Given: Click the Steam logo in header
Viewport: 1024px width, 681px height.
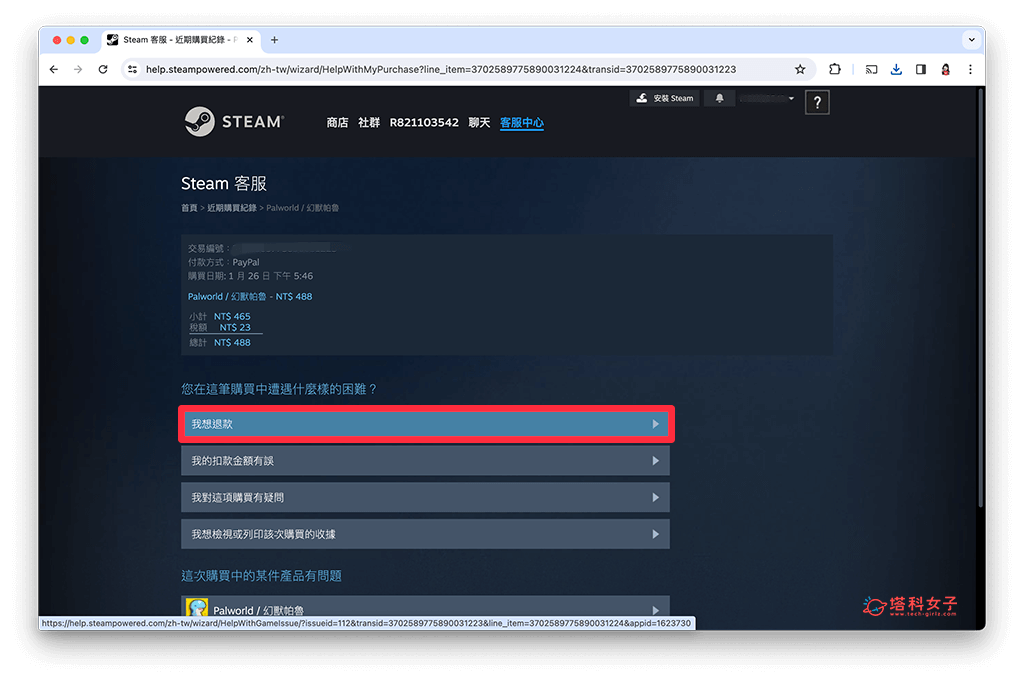Looking at the screenshot, I should pyautogui.click(x=234, y=121).
